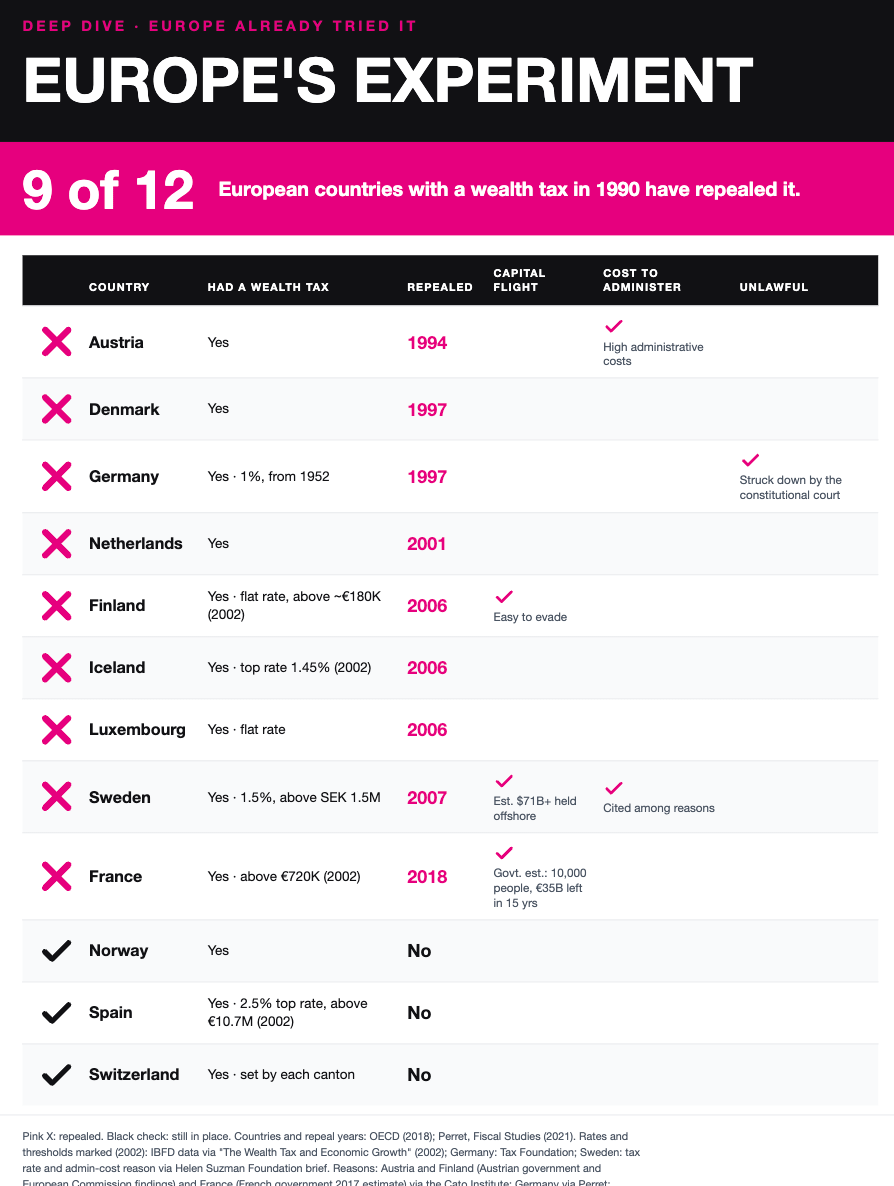Click the Had a Wealth Tax header
894x1186 pixels.
[269, 287]
